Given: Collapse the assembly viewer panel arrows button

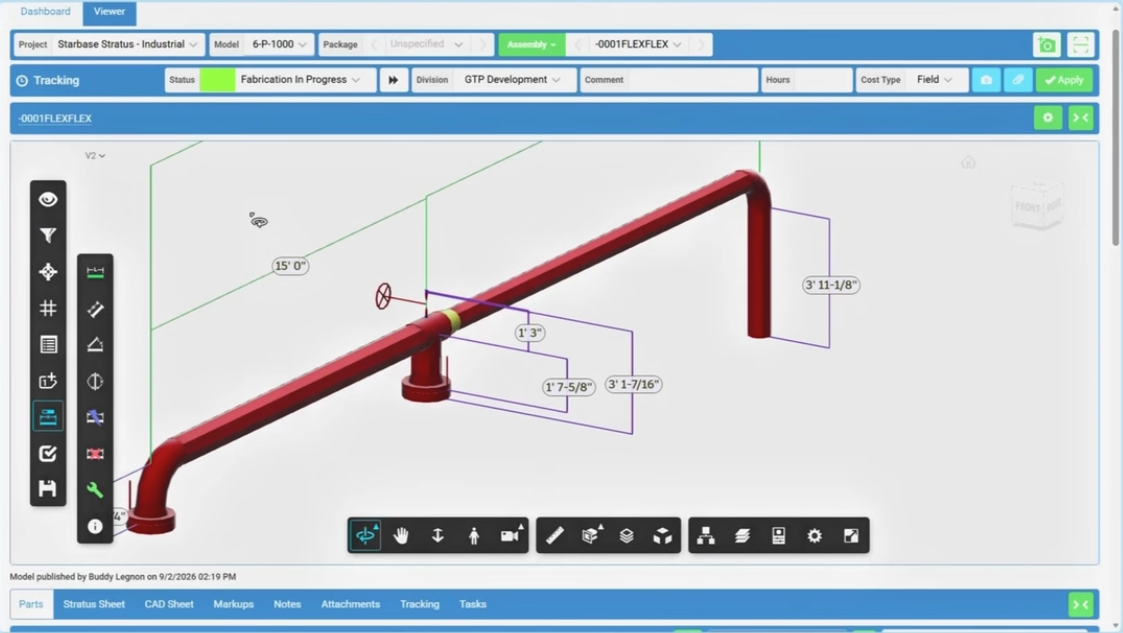Looking at the screenshot, I should tap(1081, 117).
